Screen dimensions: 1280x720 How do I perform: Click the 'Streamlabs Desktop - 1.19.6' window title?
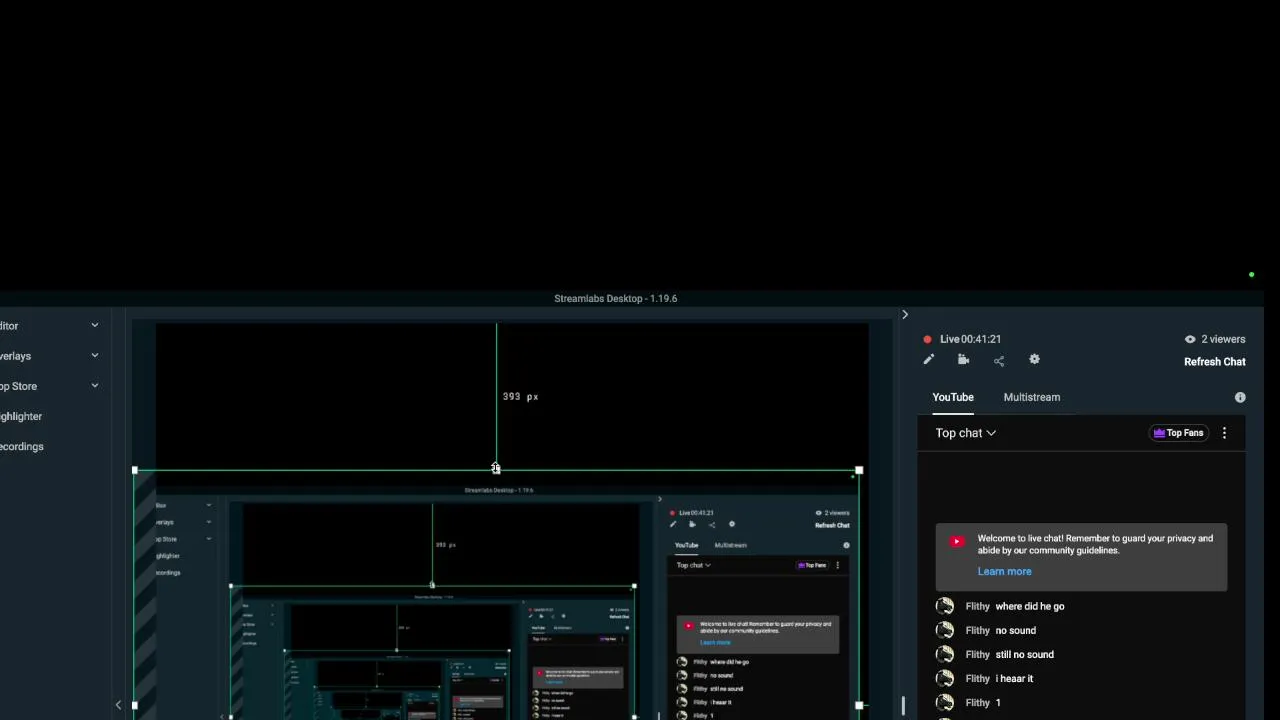tap(616, 298)
